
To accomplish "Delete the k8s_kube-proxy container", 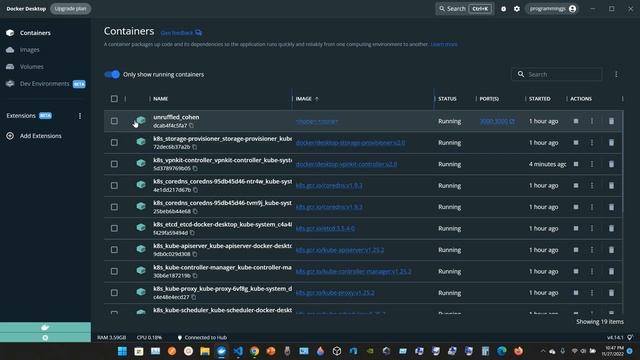I will pos(611,293).
